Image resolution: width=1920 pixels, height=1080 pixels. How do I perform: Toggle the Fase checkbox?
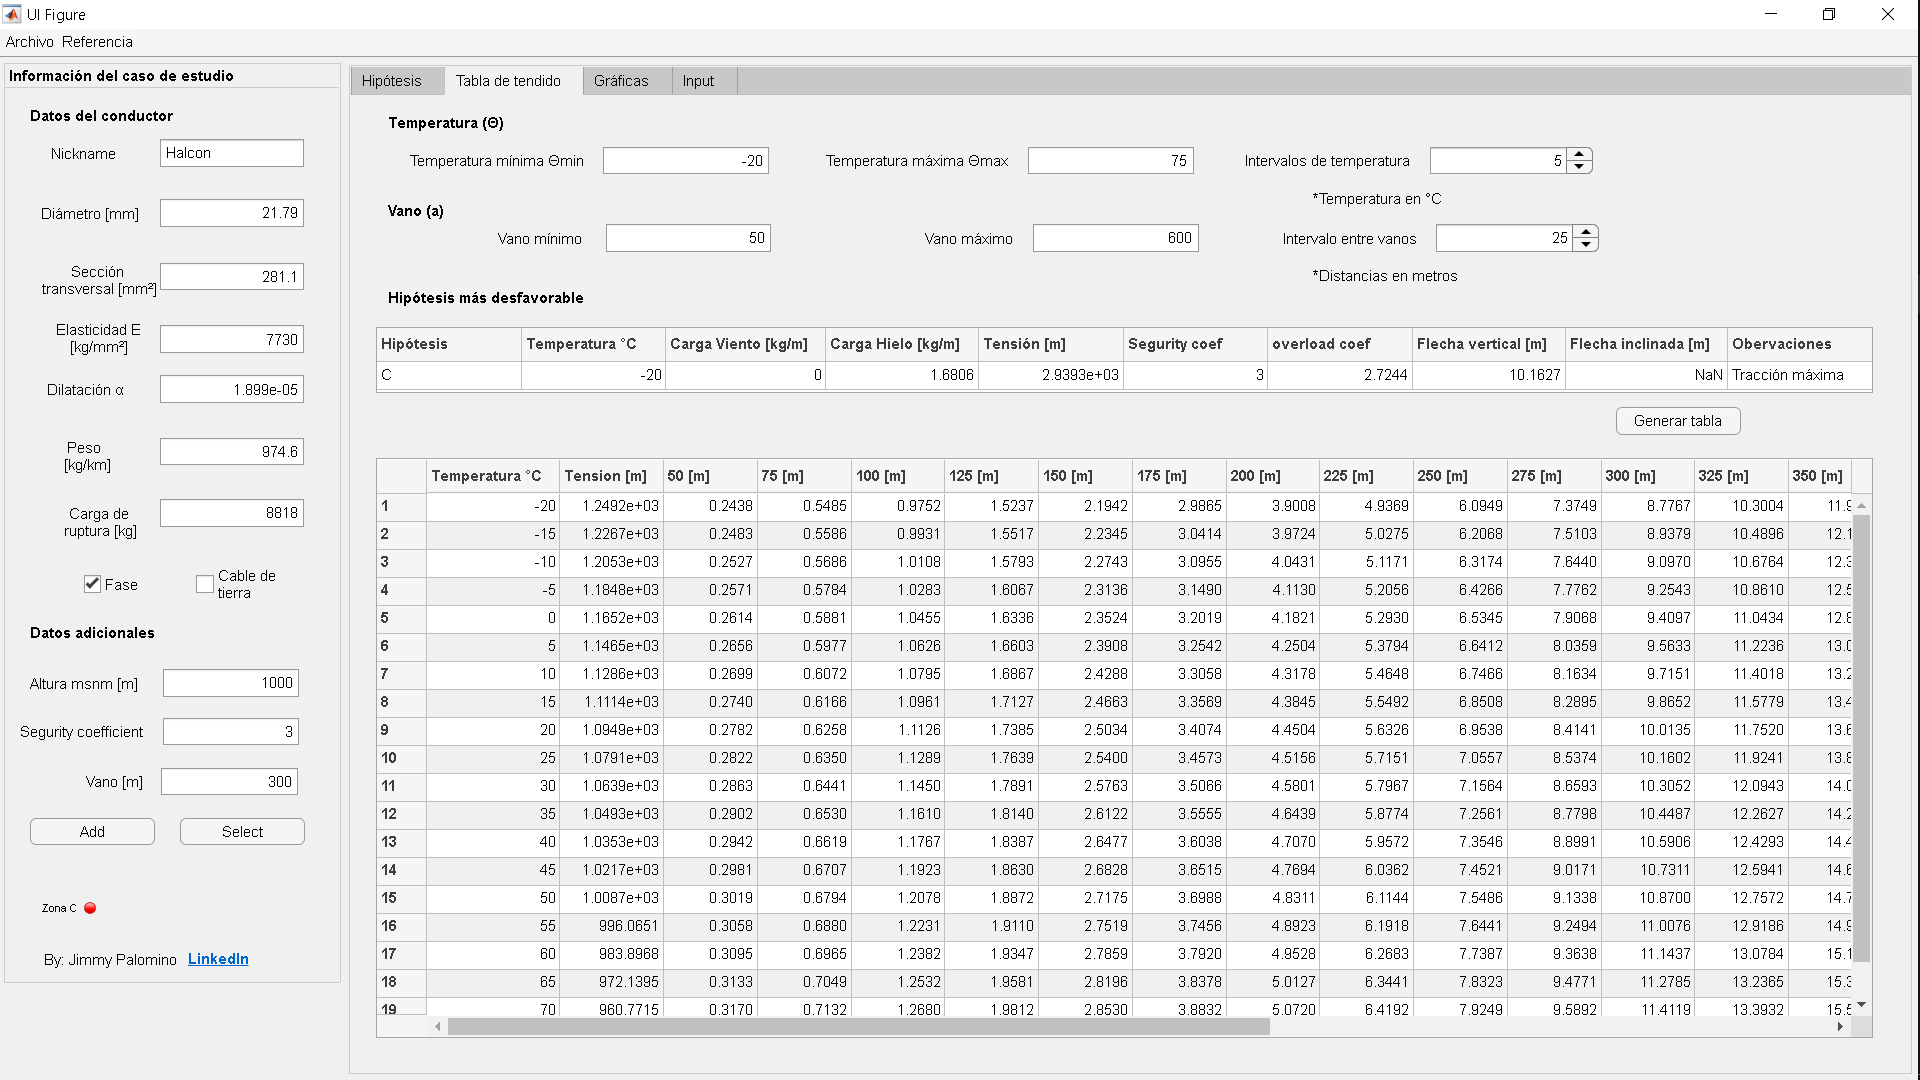point(93,584)
